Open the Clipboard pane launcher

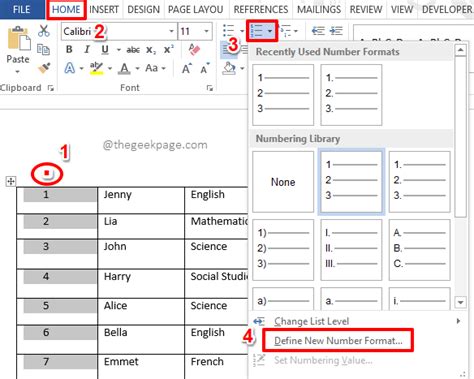[x=51, y=88]
